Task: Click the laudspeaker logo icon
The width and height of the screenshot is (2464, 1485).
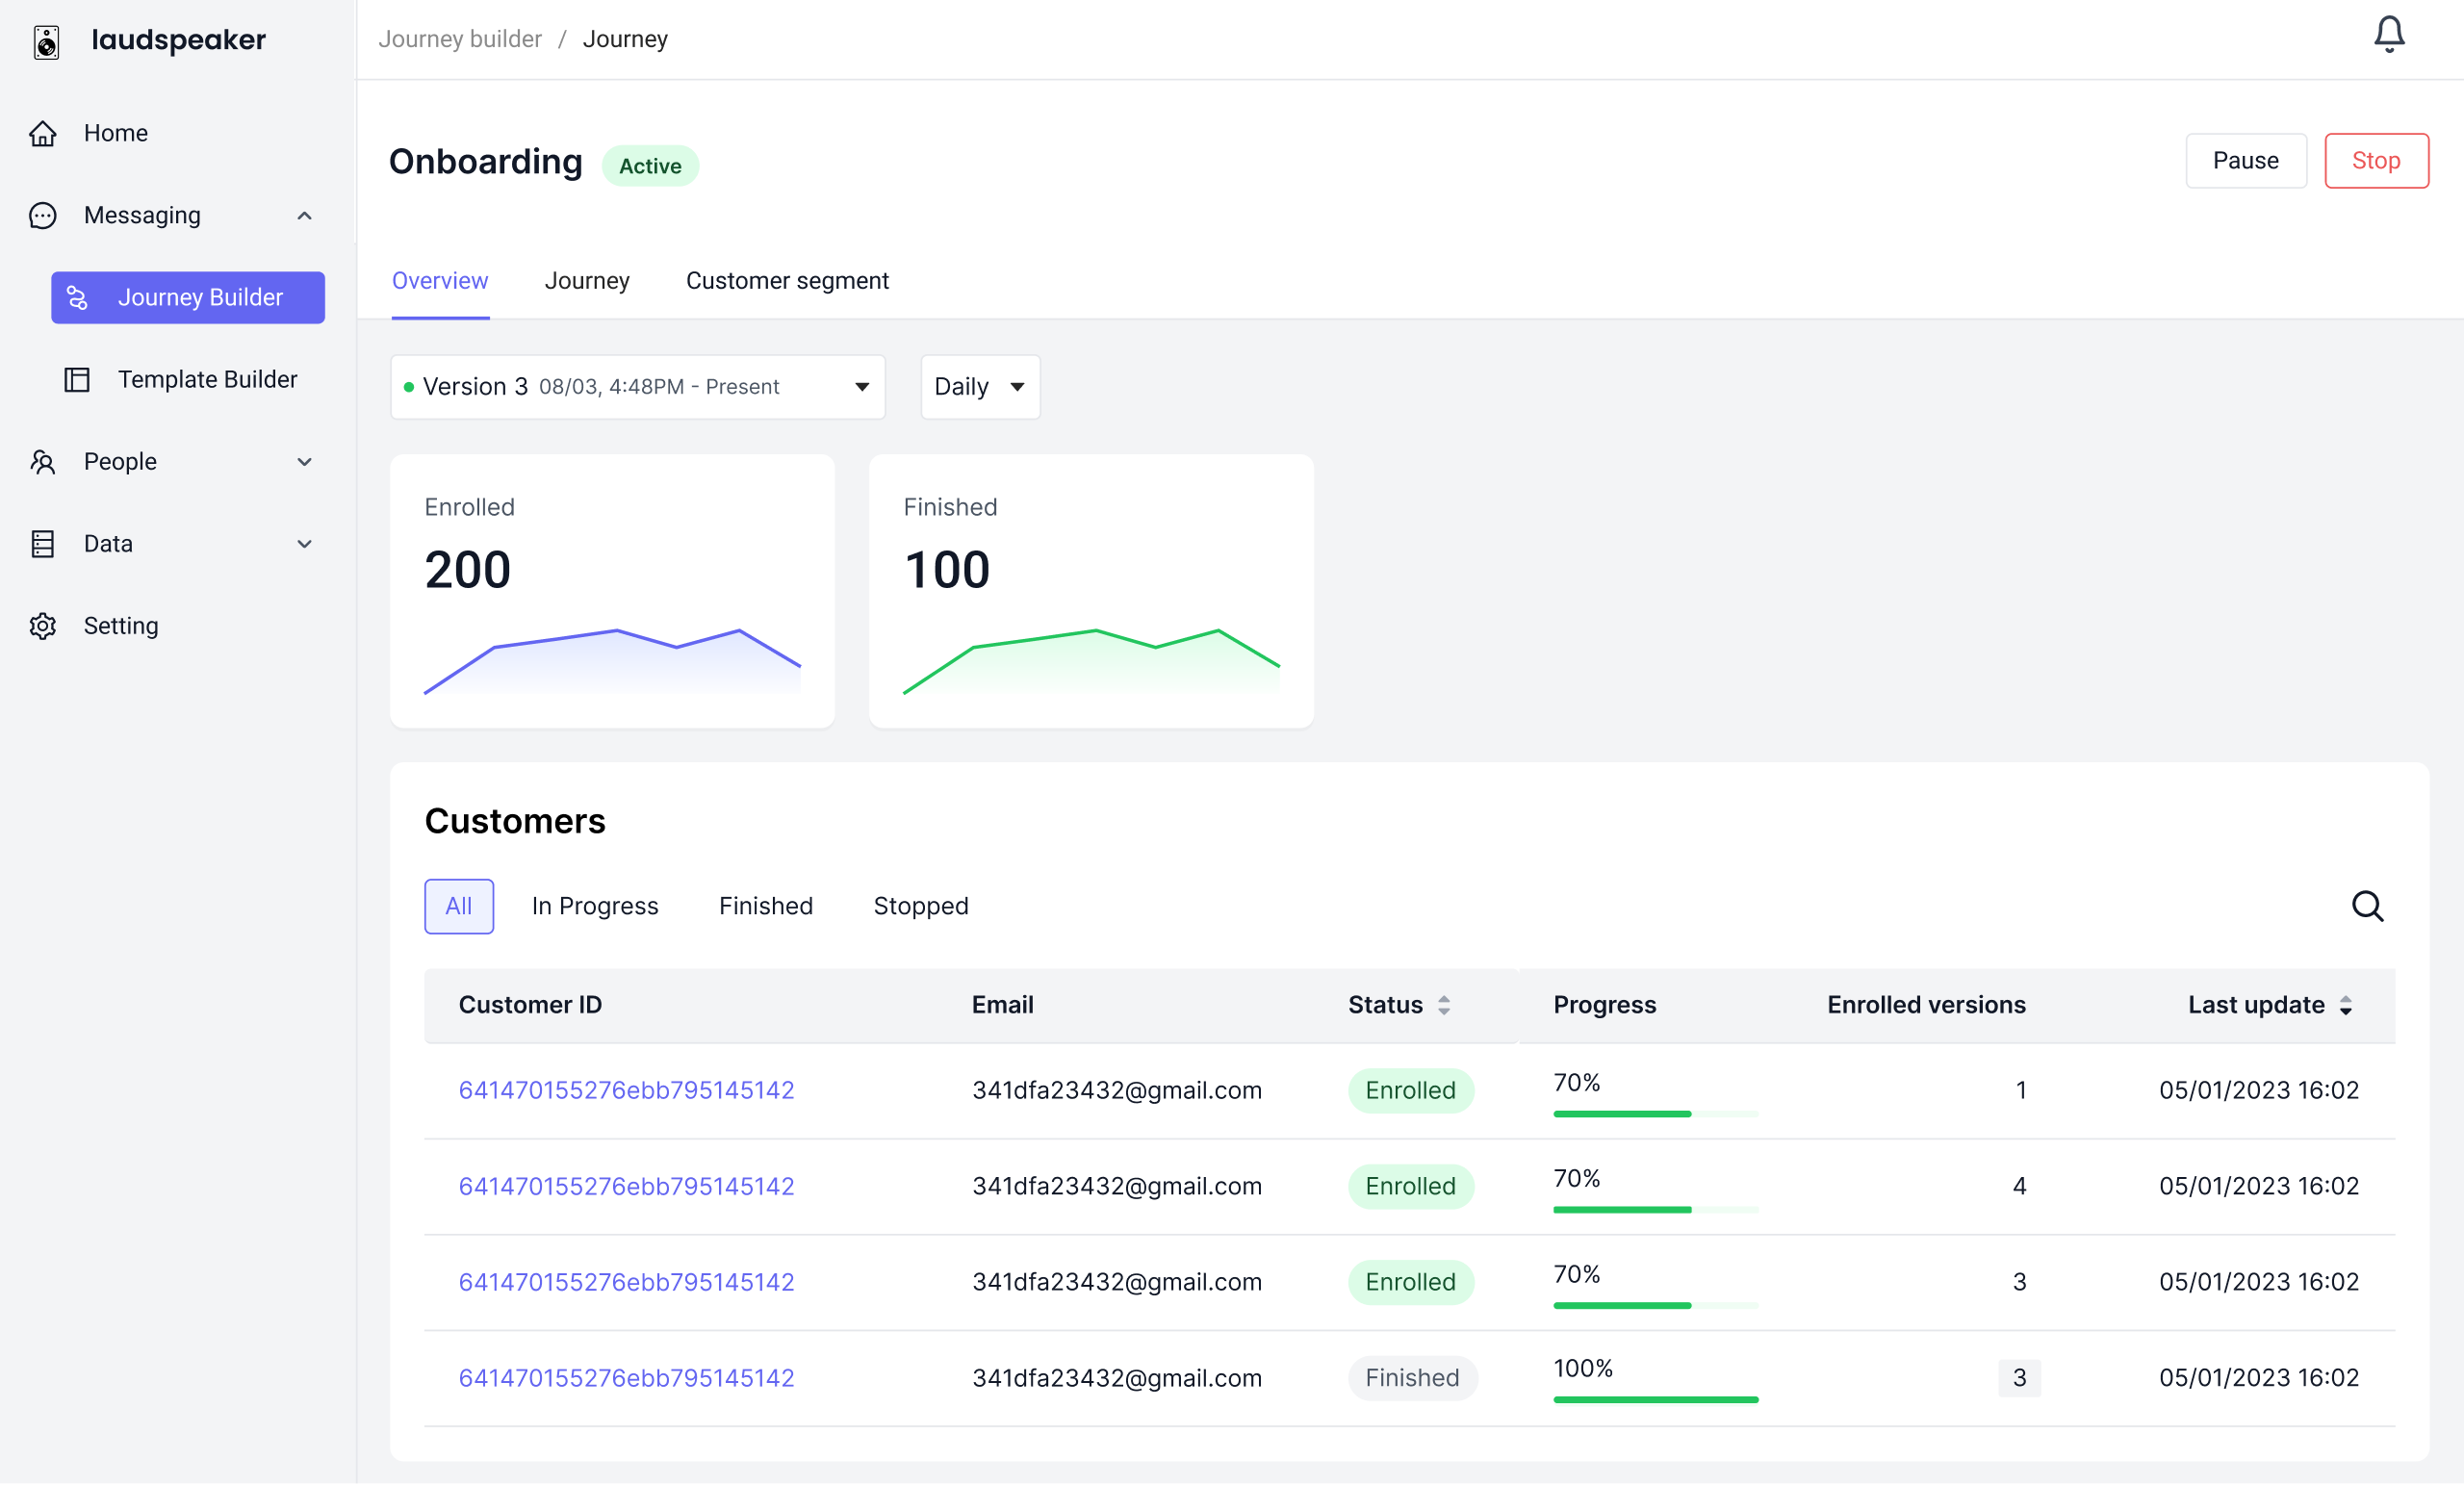Action: point(46,41)
